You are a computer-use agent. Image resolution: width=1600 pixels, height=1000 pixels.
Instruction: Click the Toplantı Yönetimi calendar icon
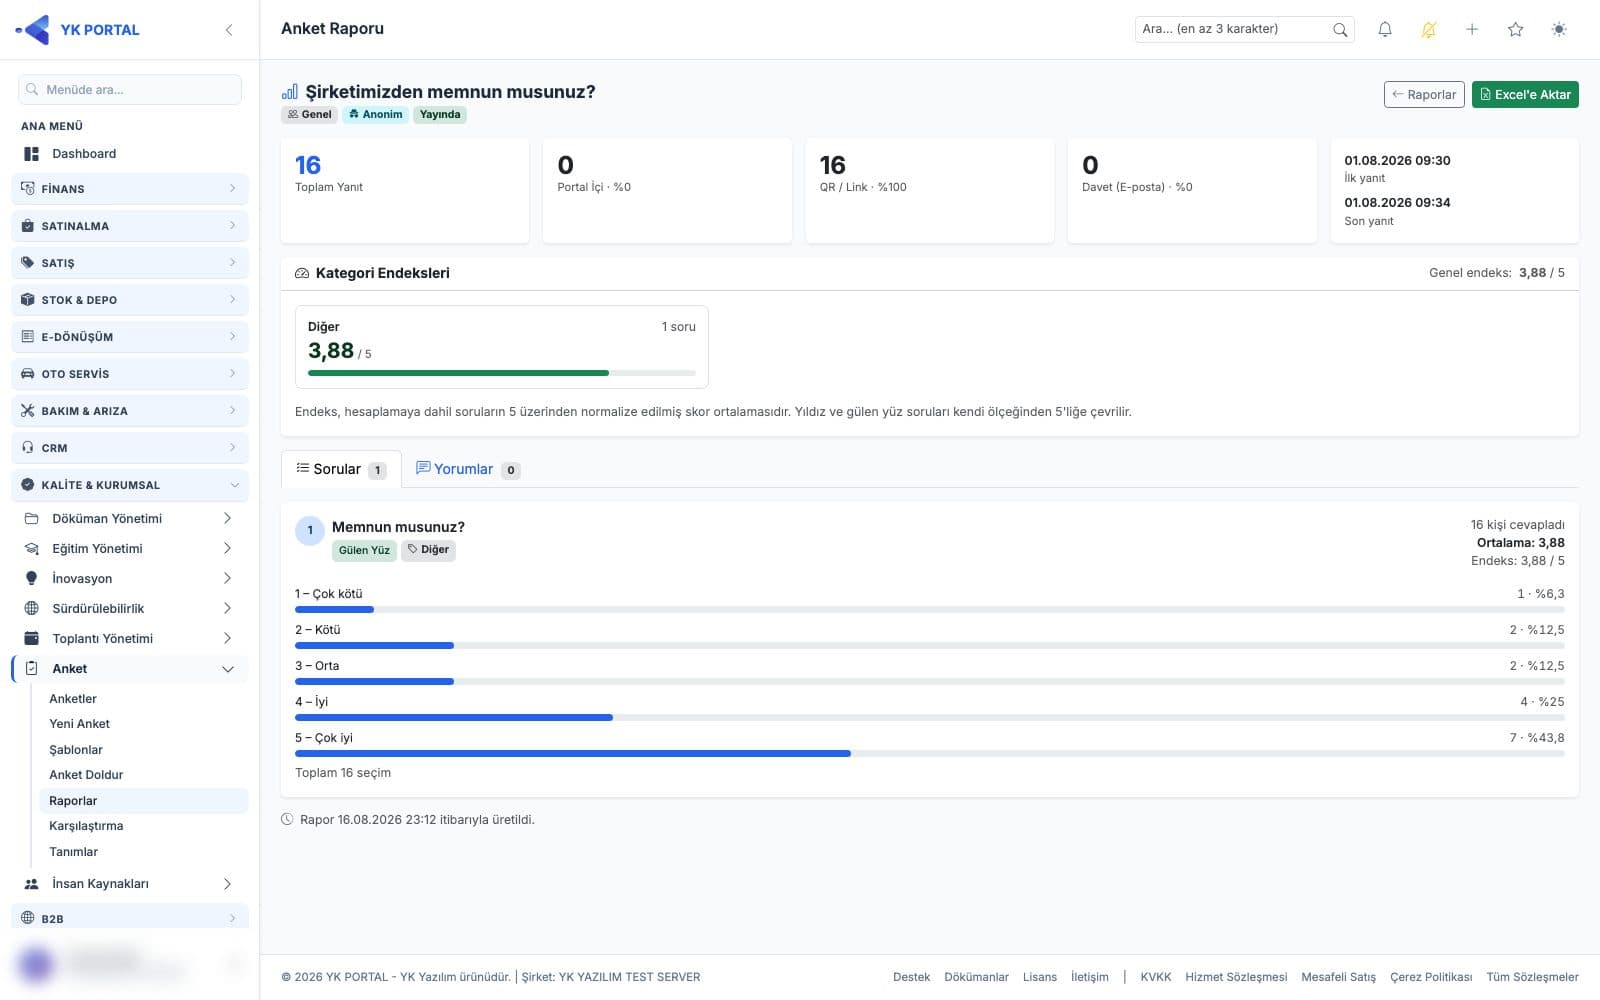(31, 639)
